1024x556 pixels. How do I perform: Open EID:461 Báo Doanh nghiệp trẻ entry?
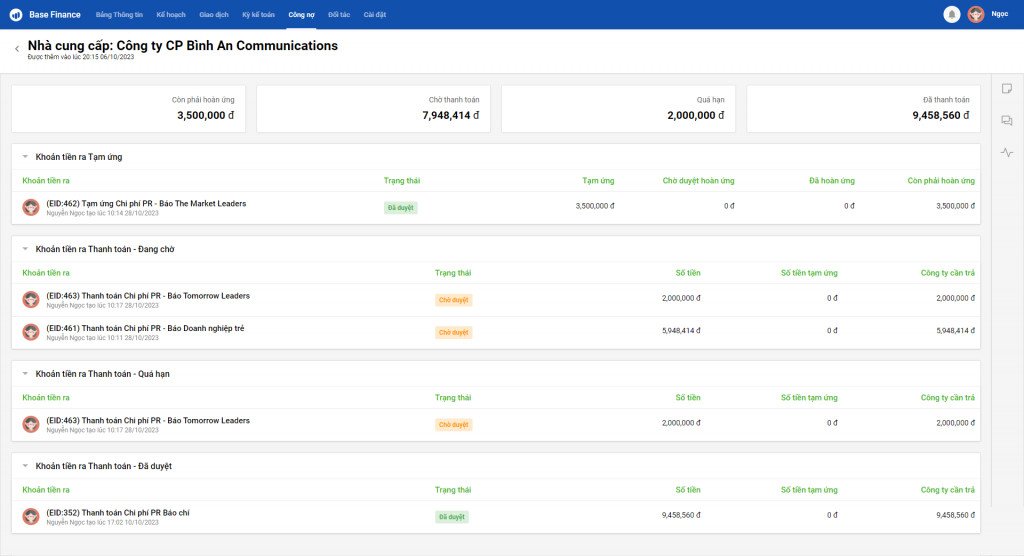(145, 329)
